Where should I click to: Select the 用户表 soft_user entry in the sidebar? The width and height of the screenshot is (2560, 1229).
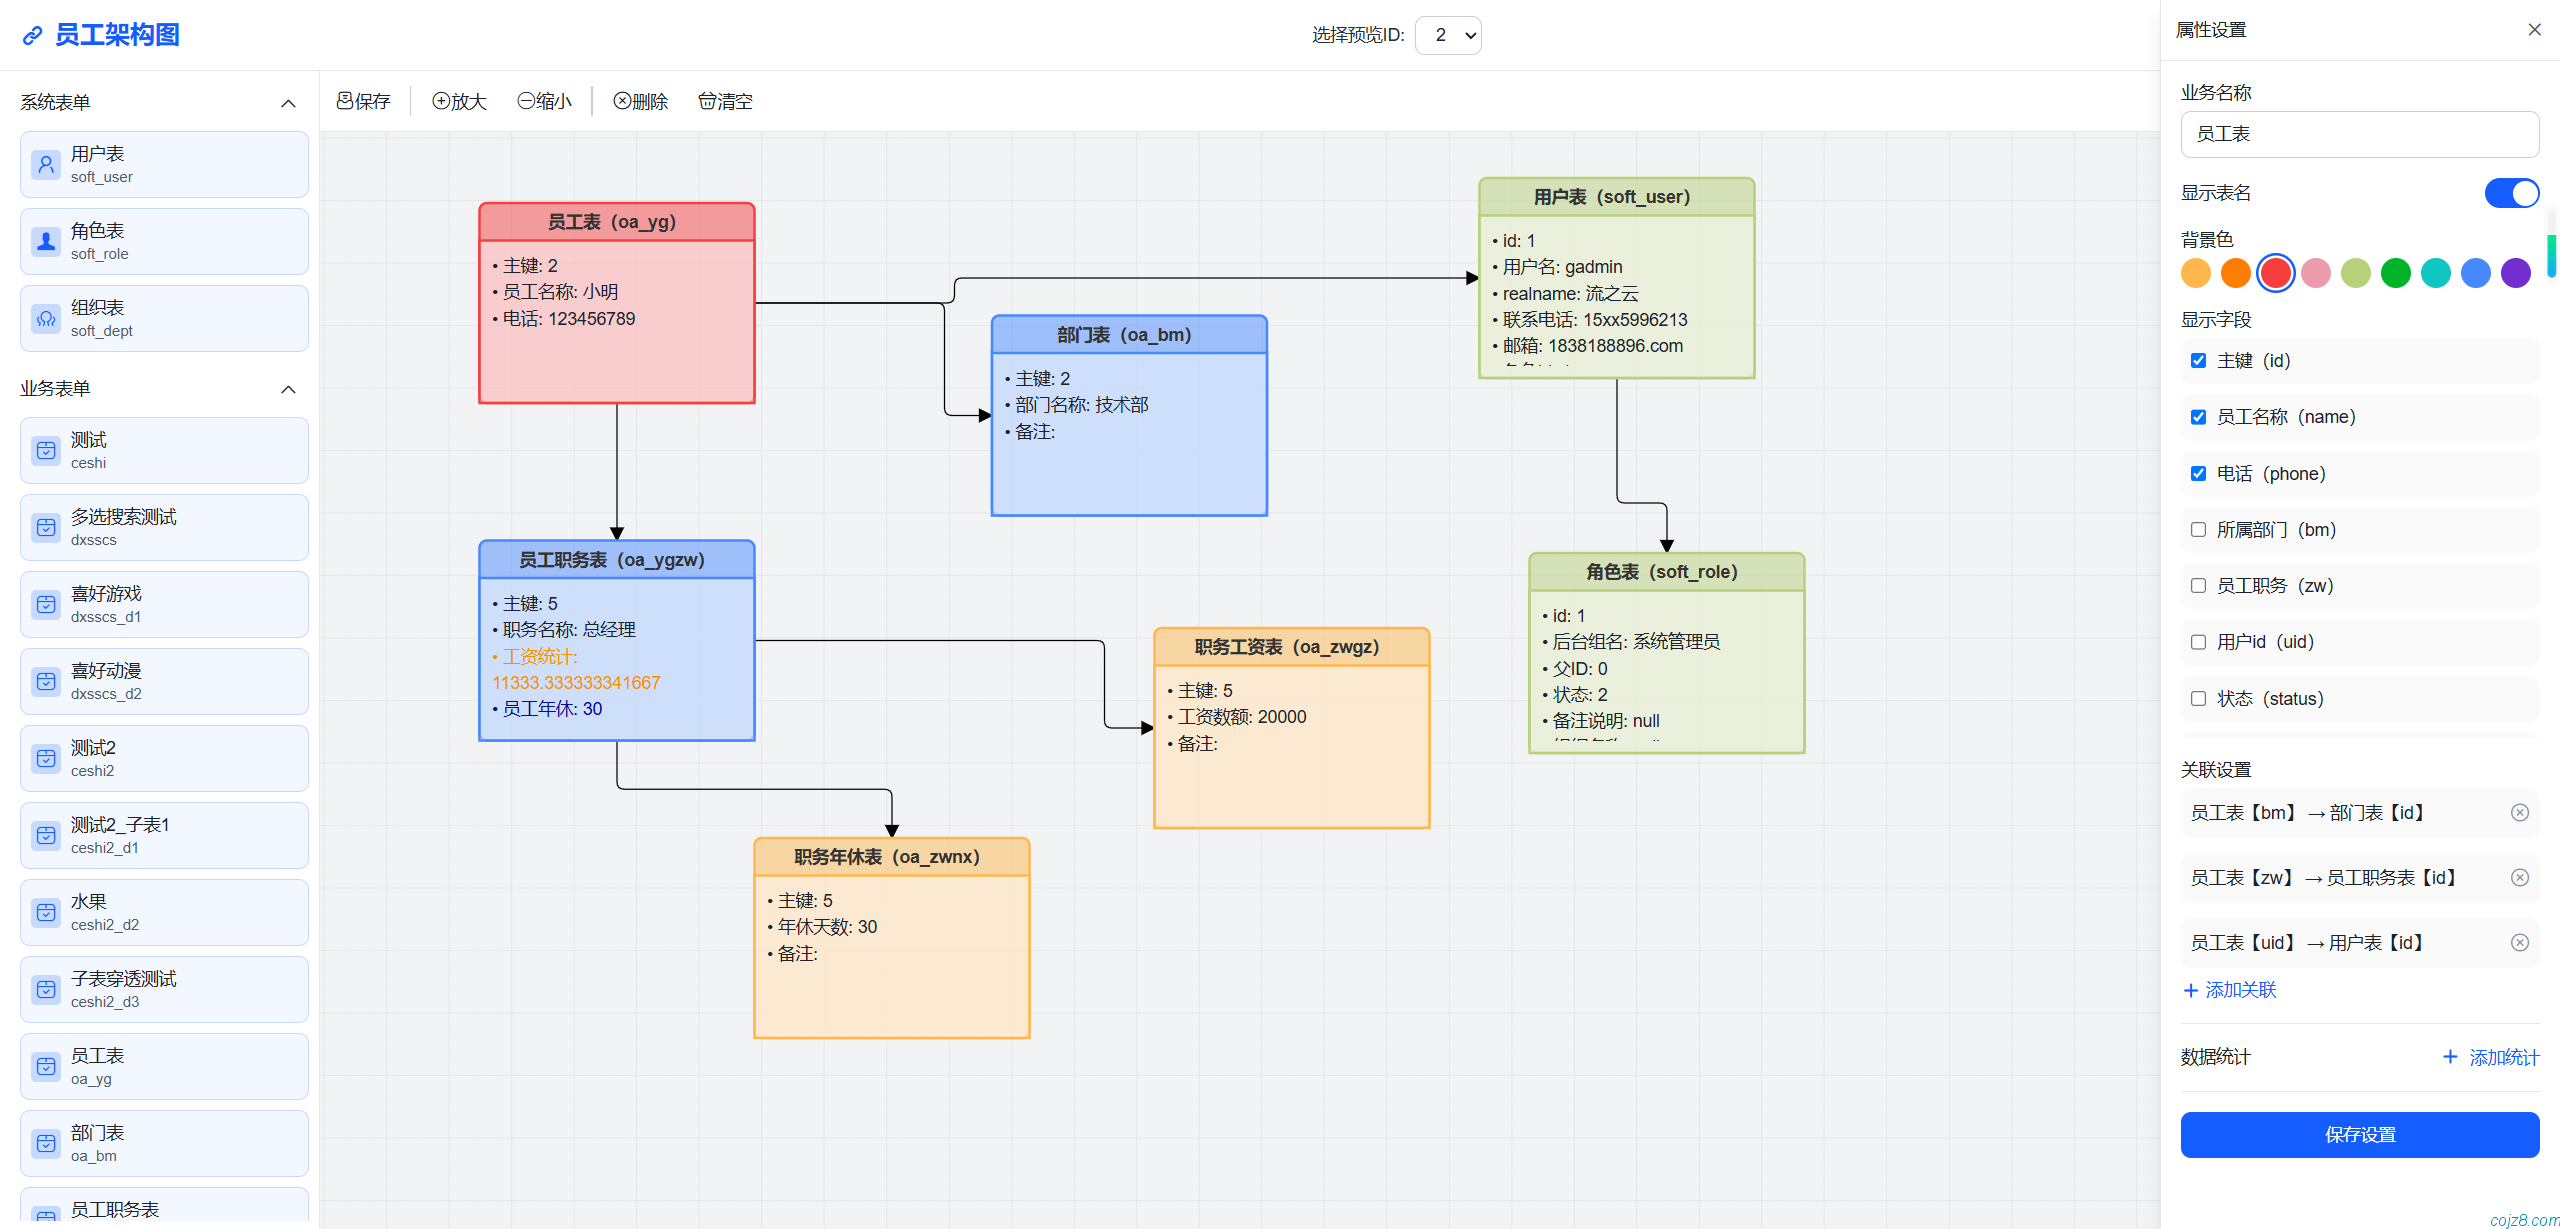tap(163, 164)
